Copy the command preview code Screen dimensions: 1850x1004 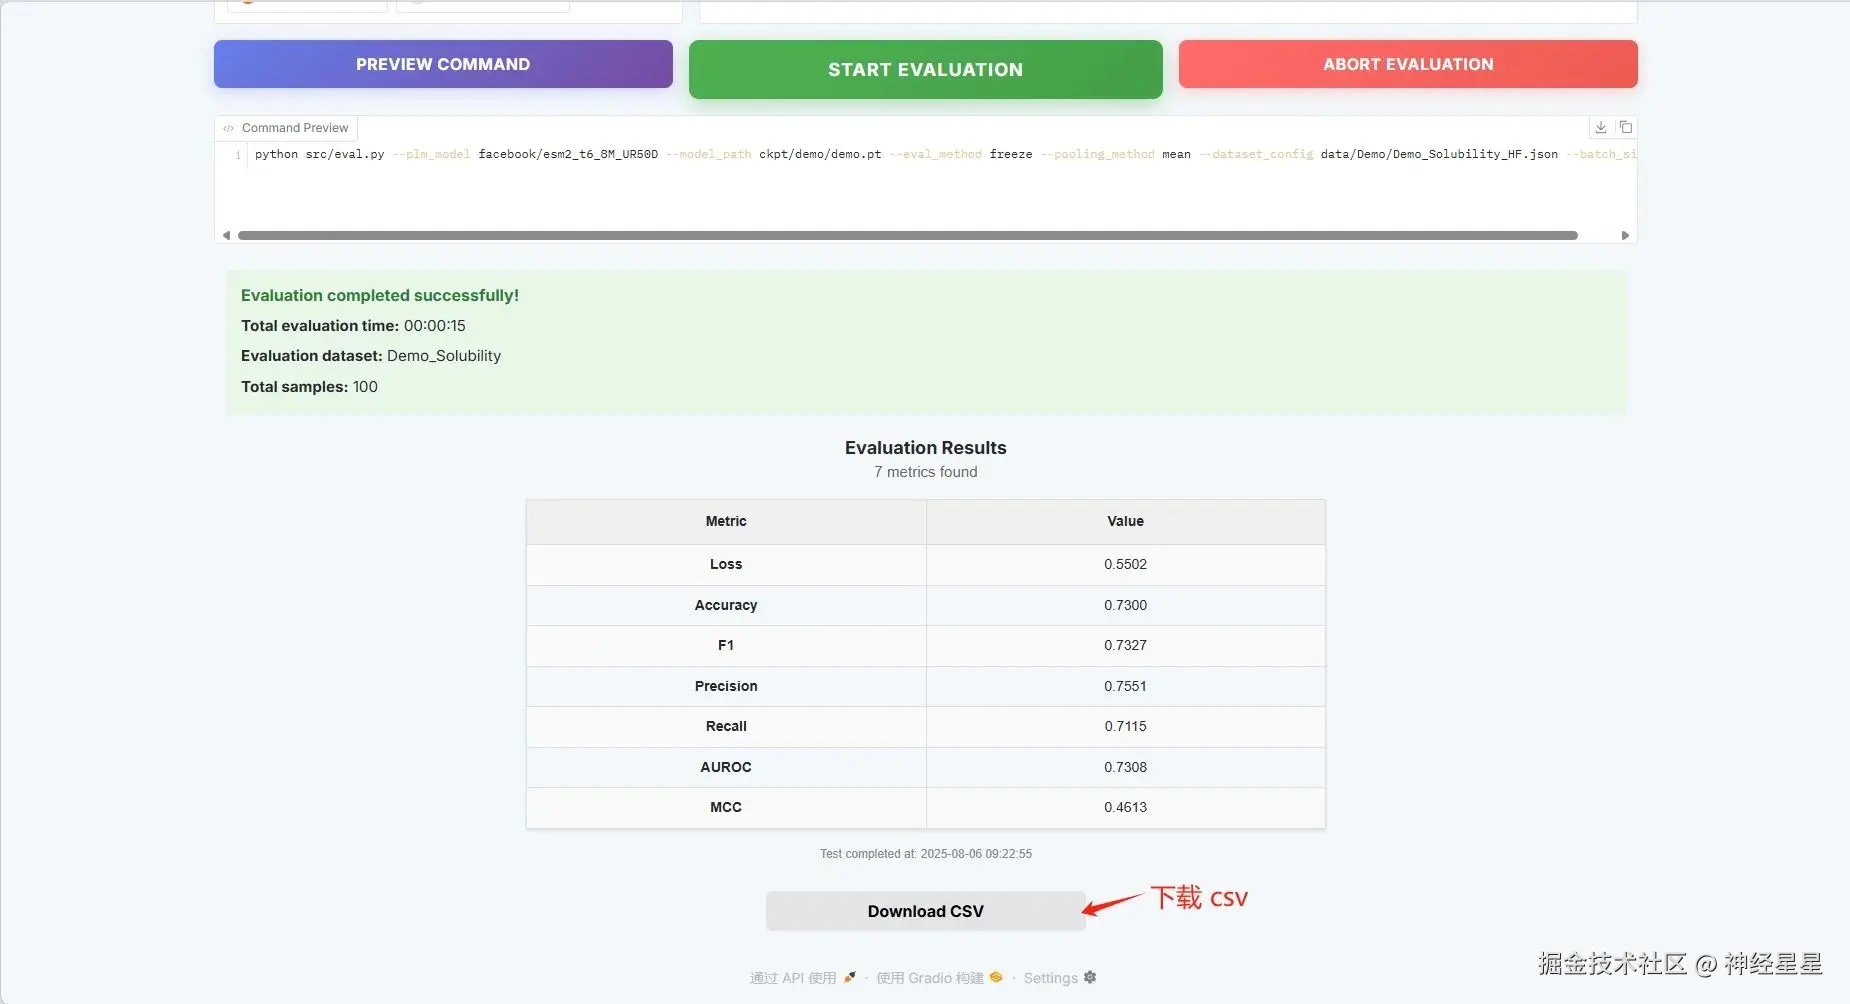click(1626, 128)
